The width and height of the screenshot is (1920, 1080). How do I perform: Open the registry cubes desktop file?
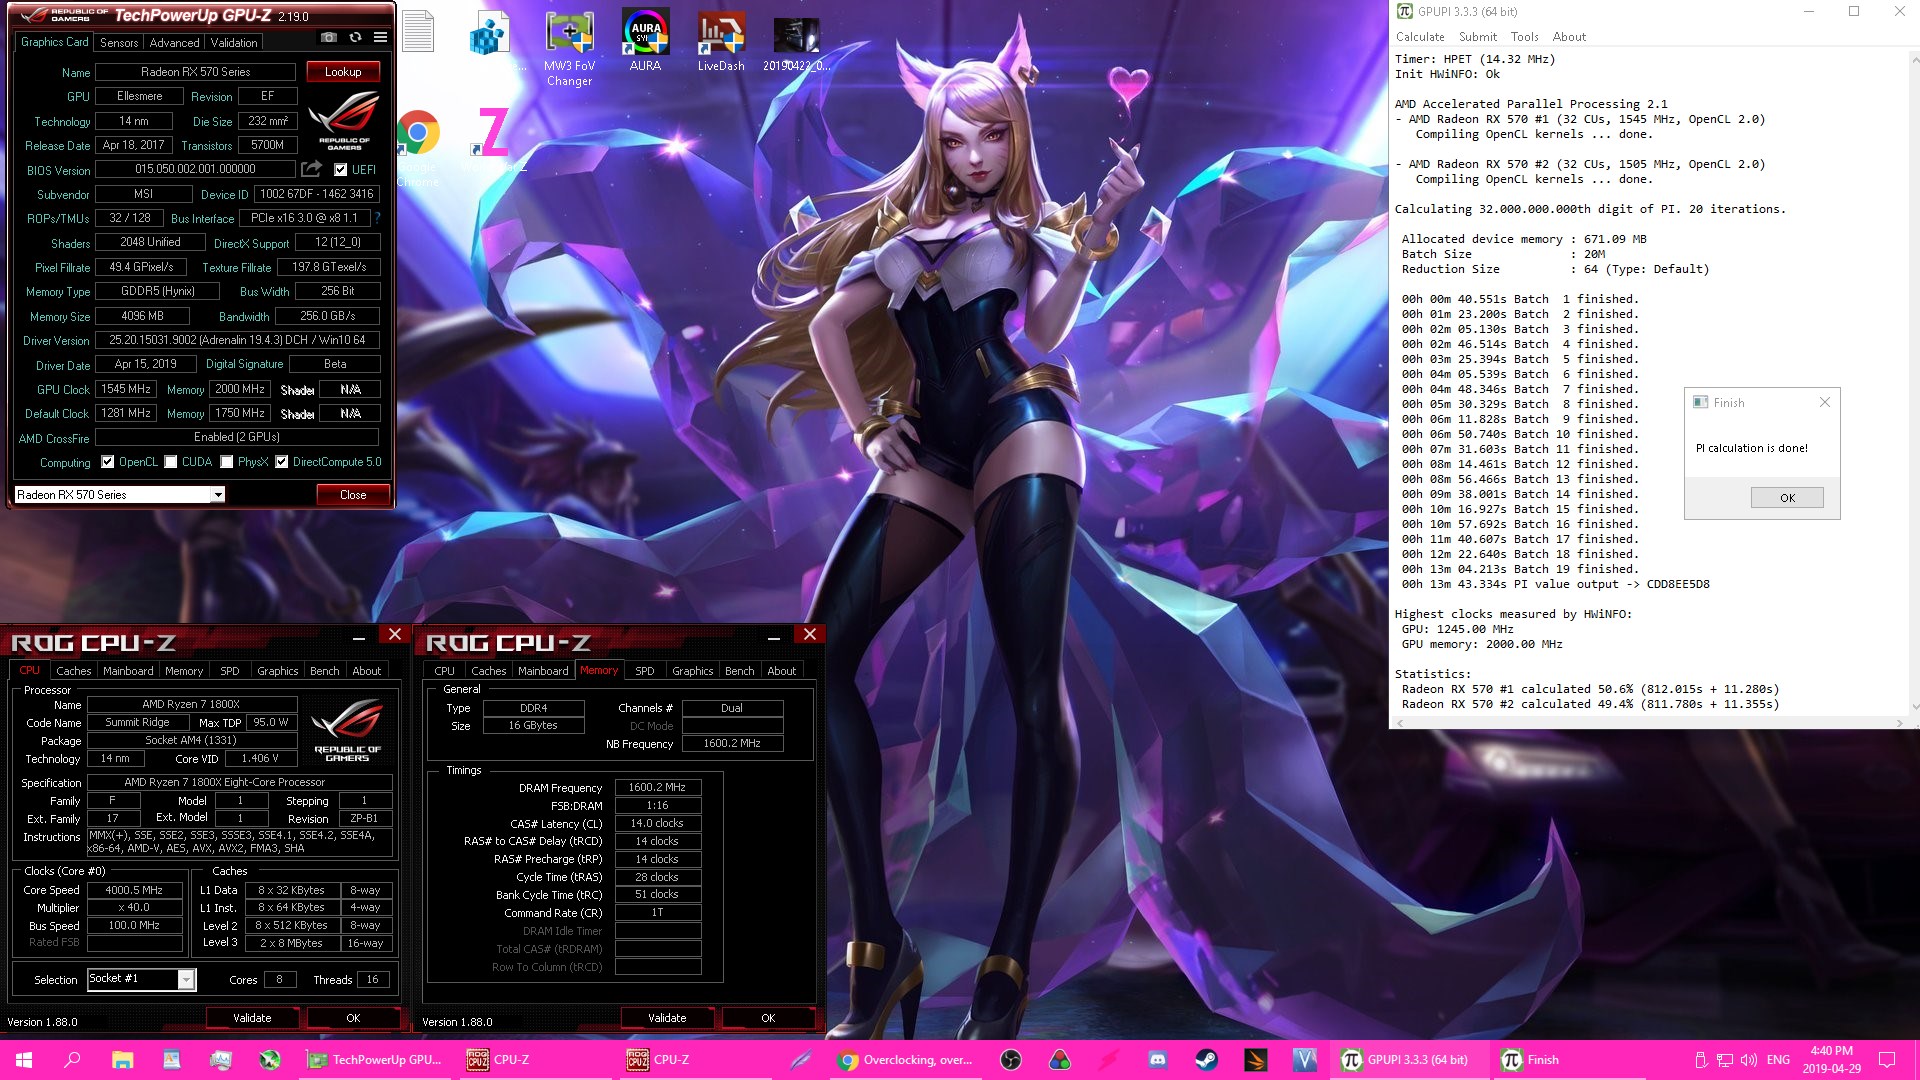488,35
